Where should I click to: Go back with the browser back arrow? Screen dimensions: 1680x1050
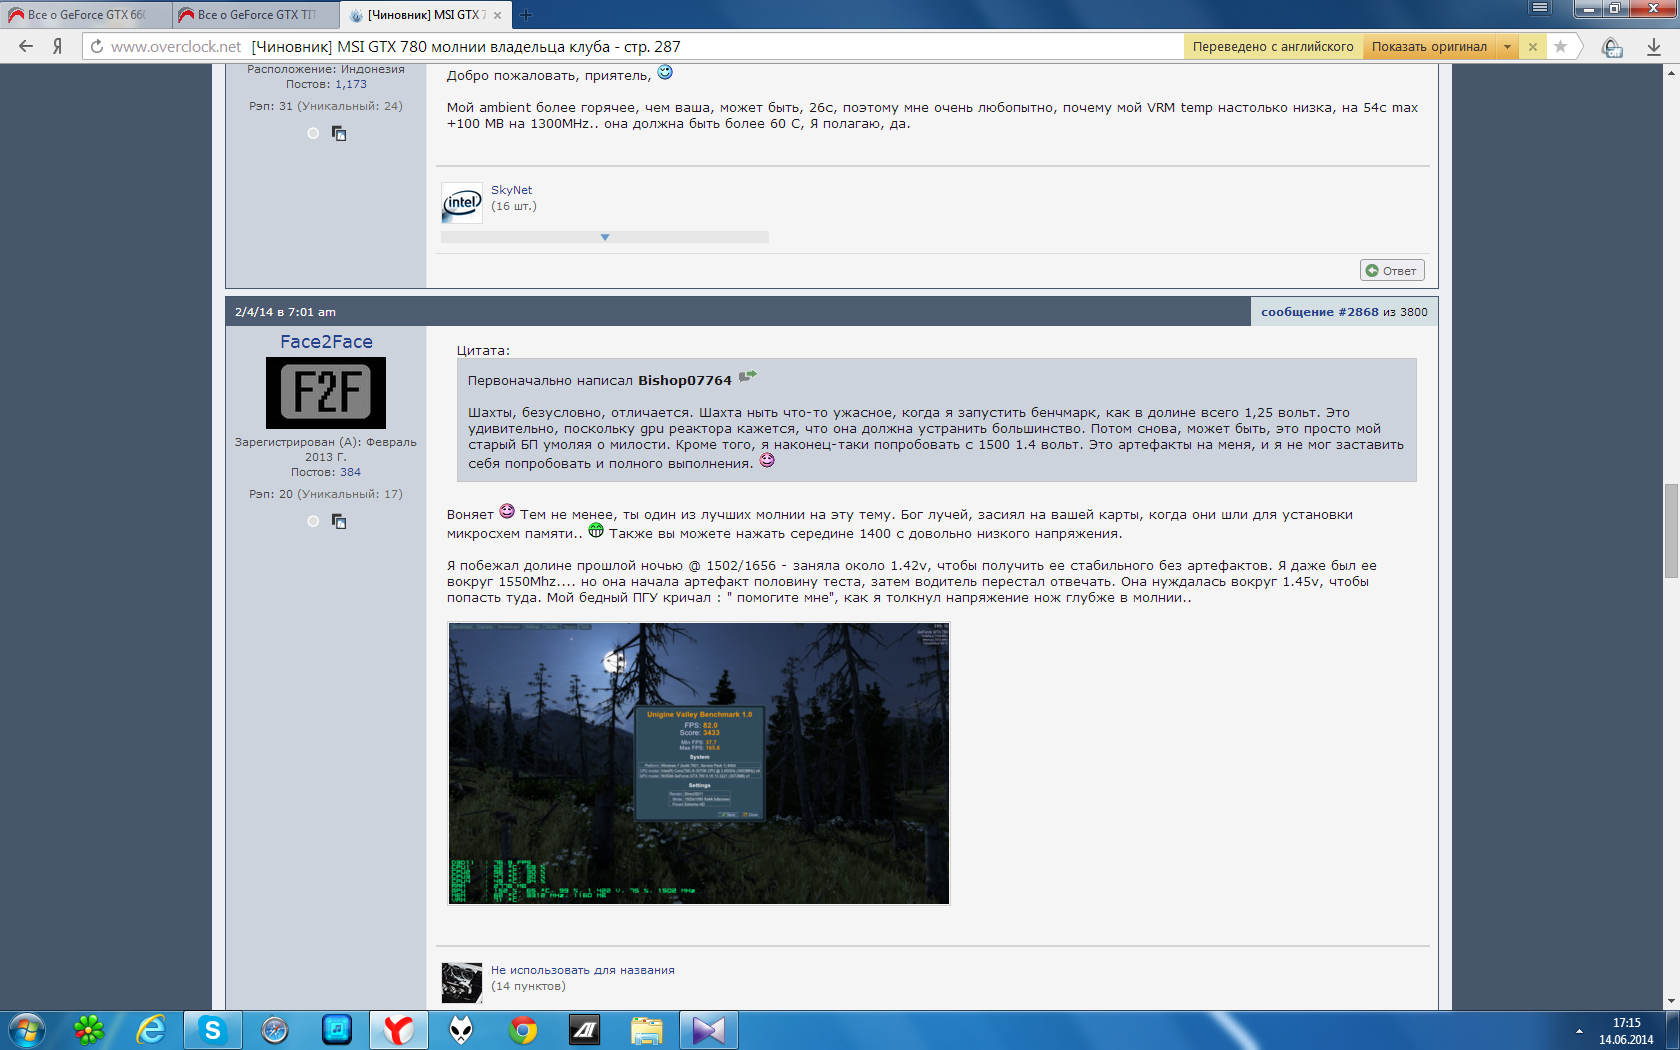tap(26, 46)
